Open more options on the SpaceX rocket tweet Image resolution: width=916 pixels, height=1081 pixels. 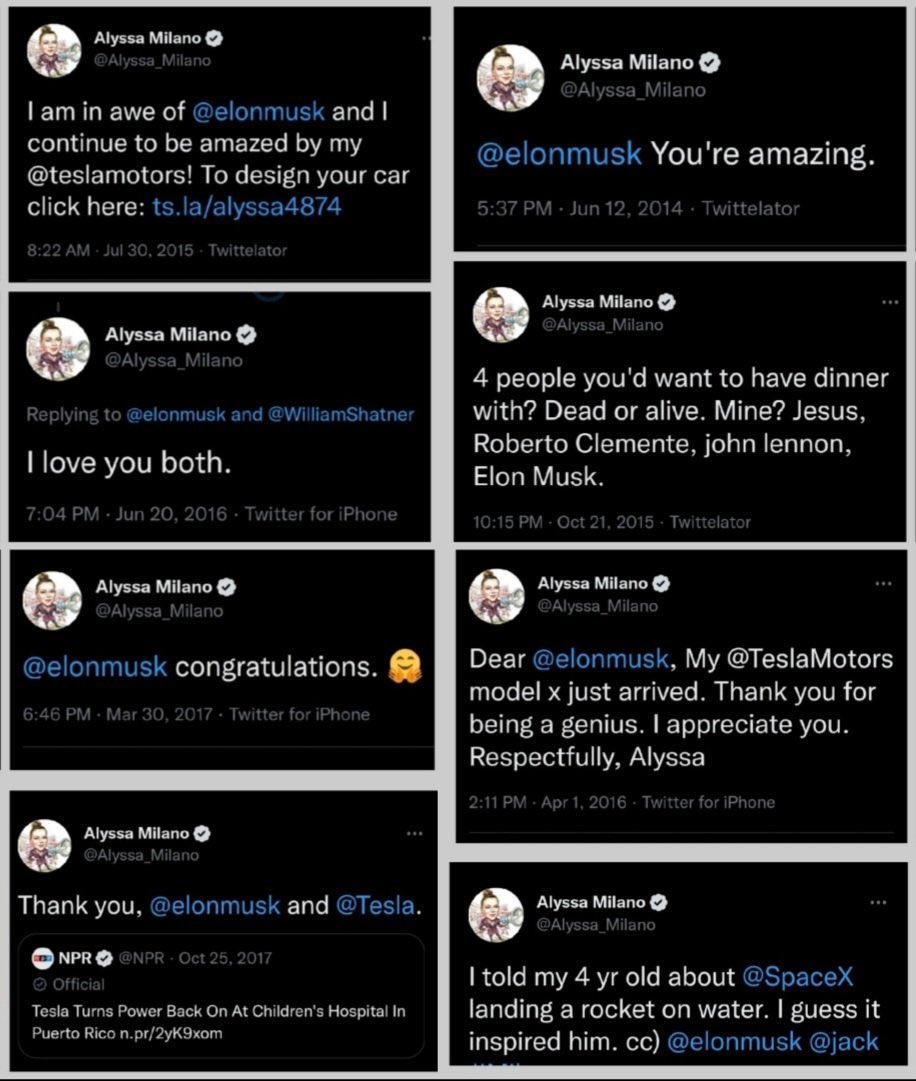click(877, 902)
